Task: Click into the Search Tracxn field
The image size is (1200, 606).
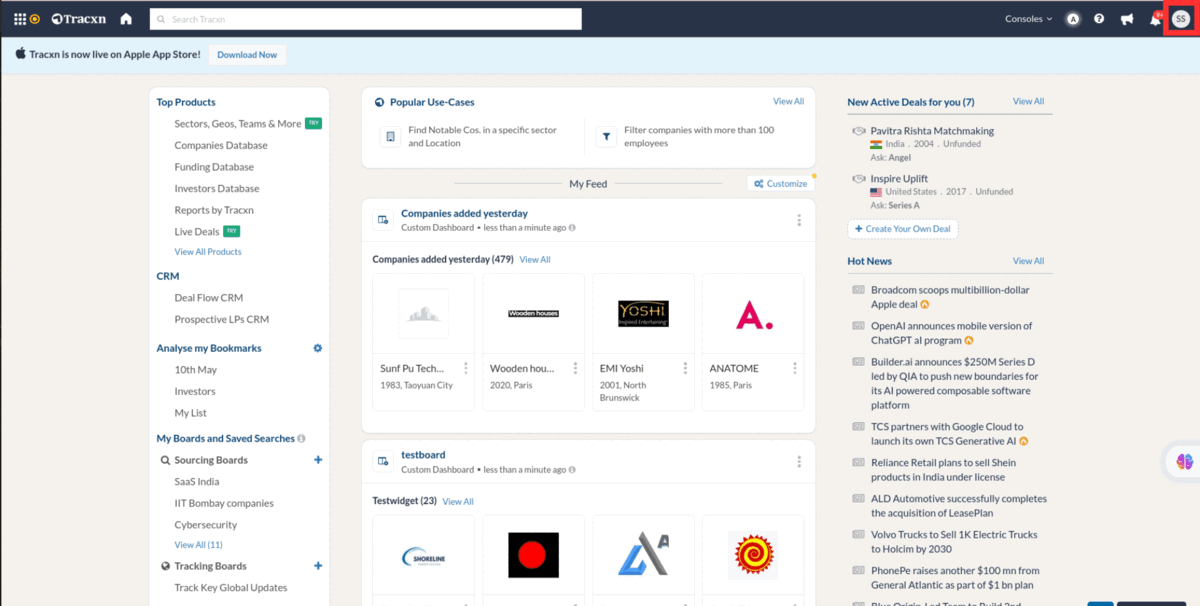Action: [366, 19]
